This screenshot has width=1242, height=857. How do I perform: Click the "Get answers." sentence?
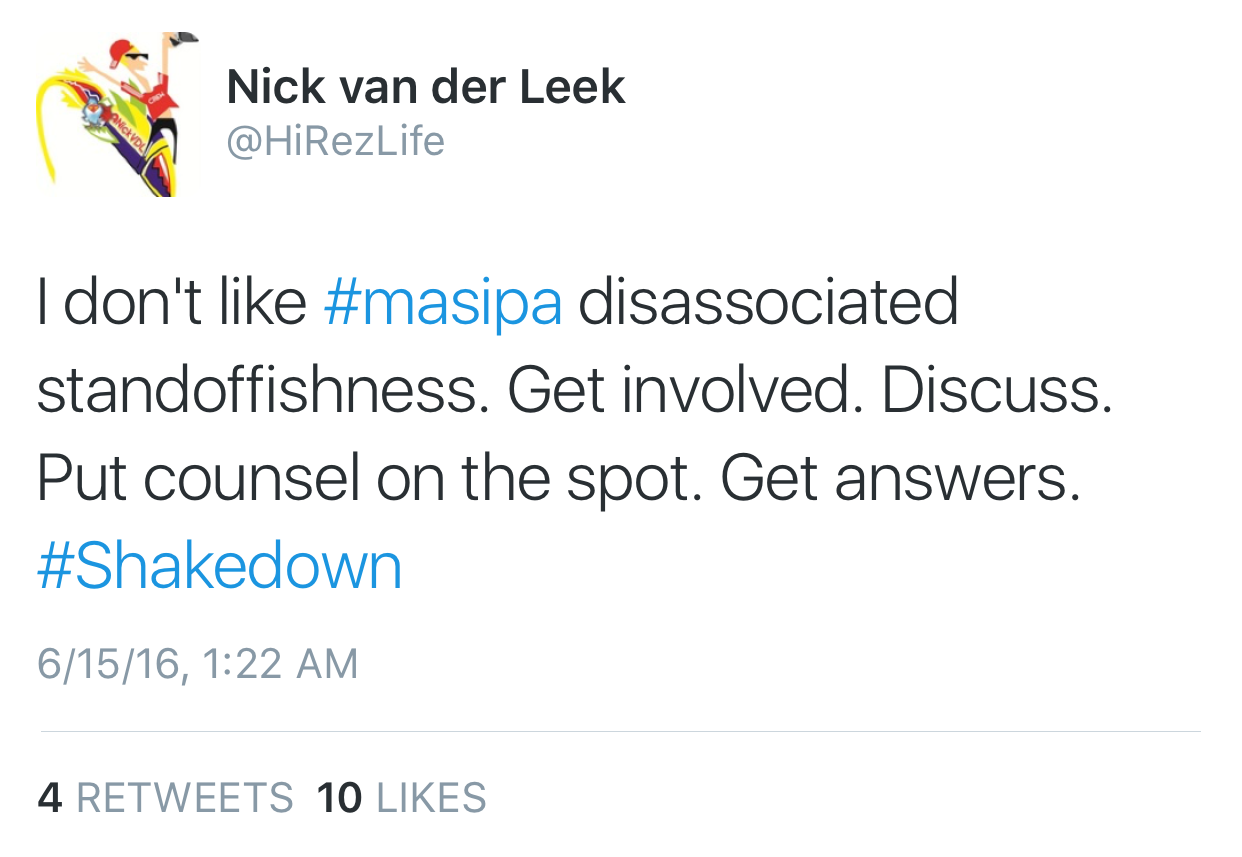tap(900, 479)
